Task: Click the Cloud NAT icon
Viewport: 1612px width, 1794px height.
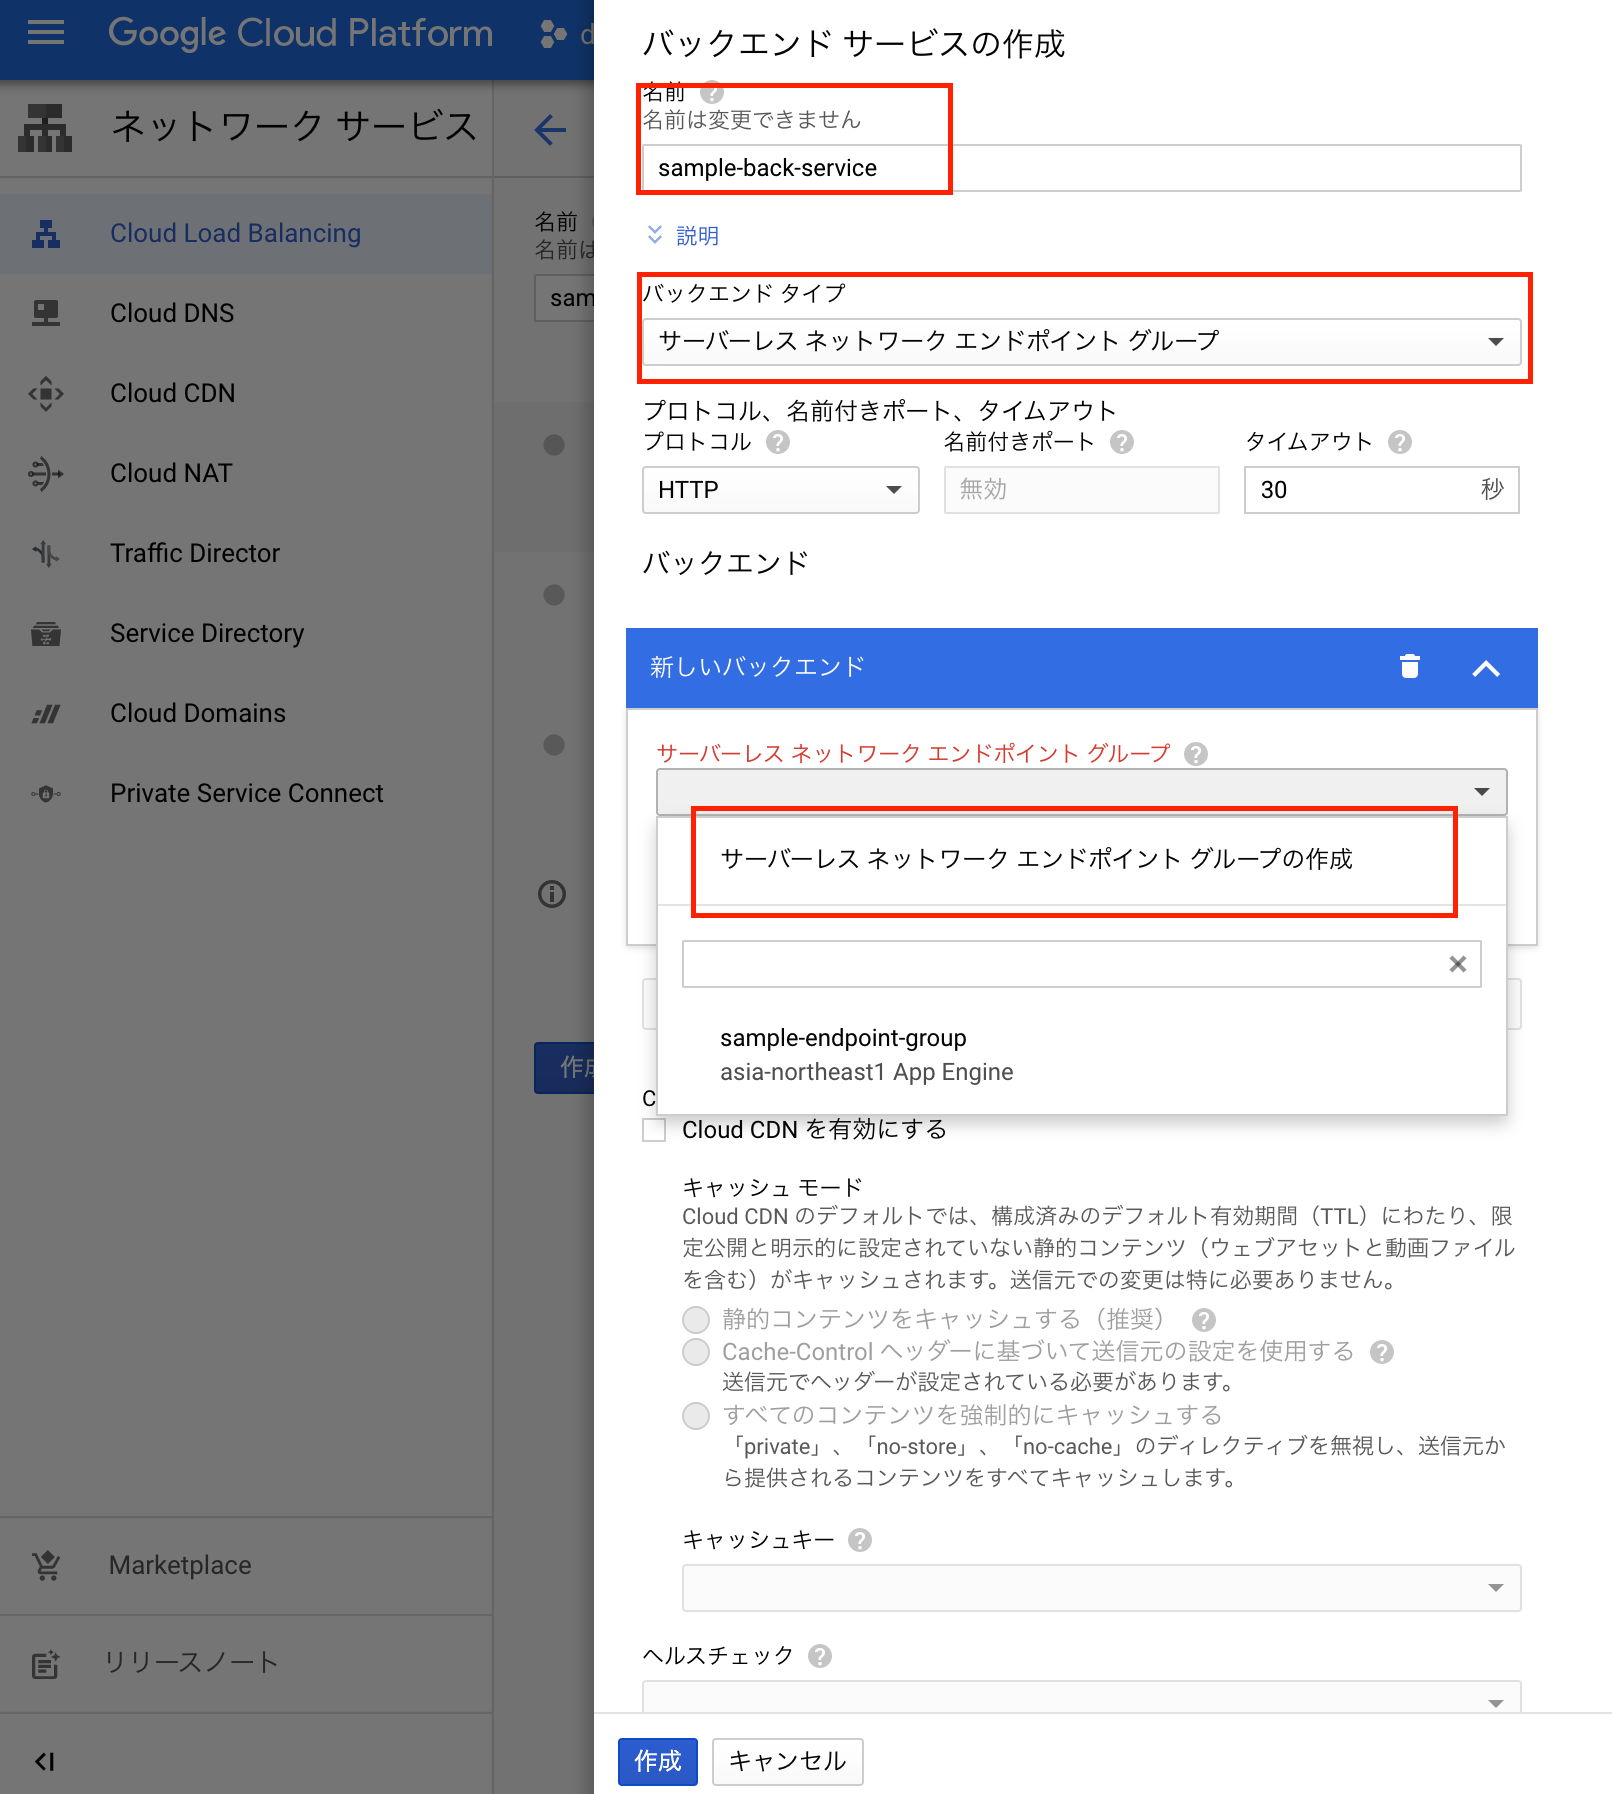Action: click(x=46, y=474)
